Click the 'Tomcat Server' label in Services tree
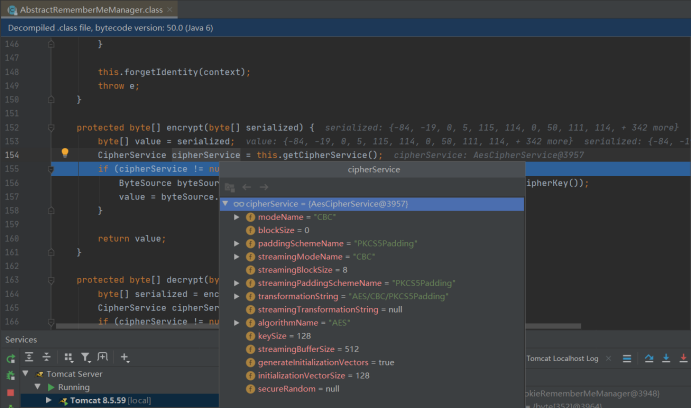This screenshot has height=409, width=692. click(74, 374)
